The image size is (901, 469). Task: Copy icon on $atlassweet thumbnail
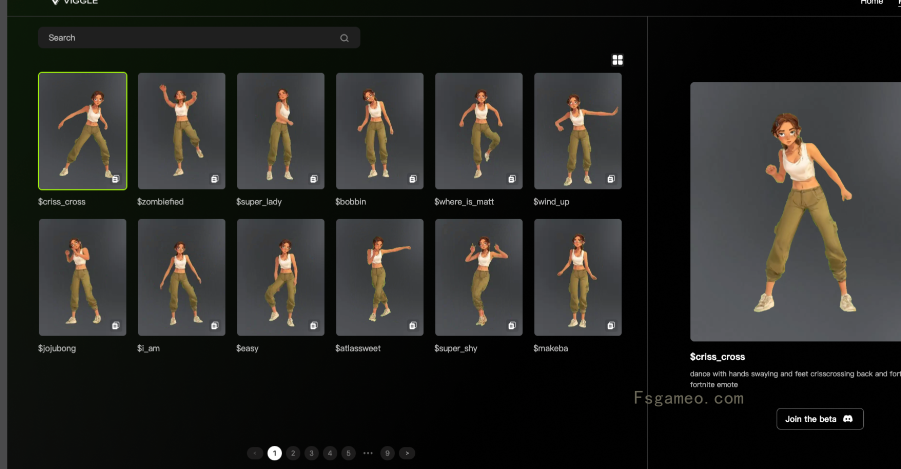pos(413,325)
